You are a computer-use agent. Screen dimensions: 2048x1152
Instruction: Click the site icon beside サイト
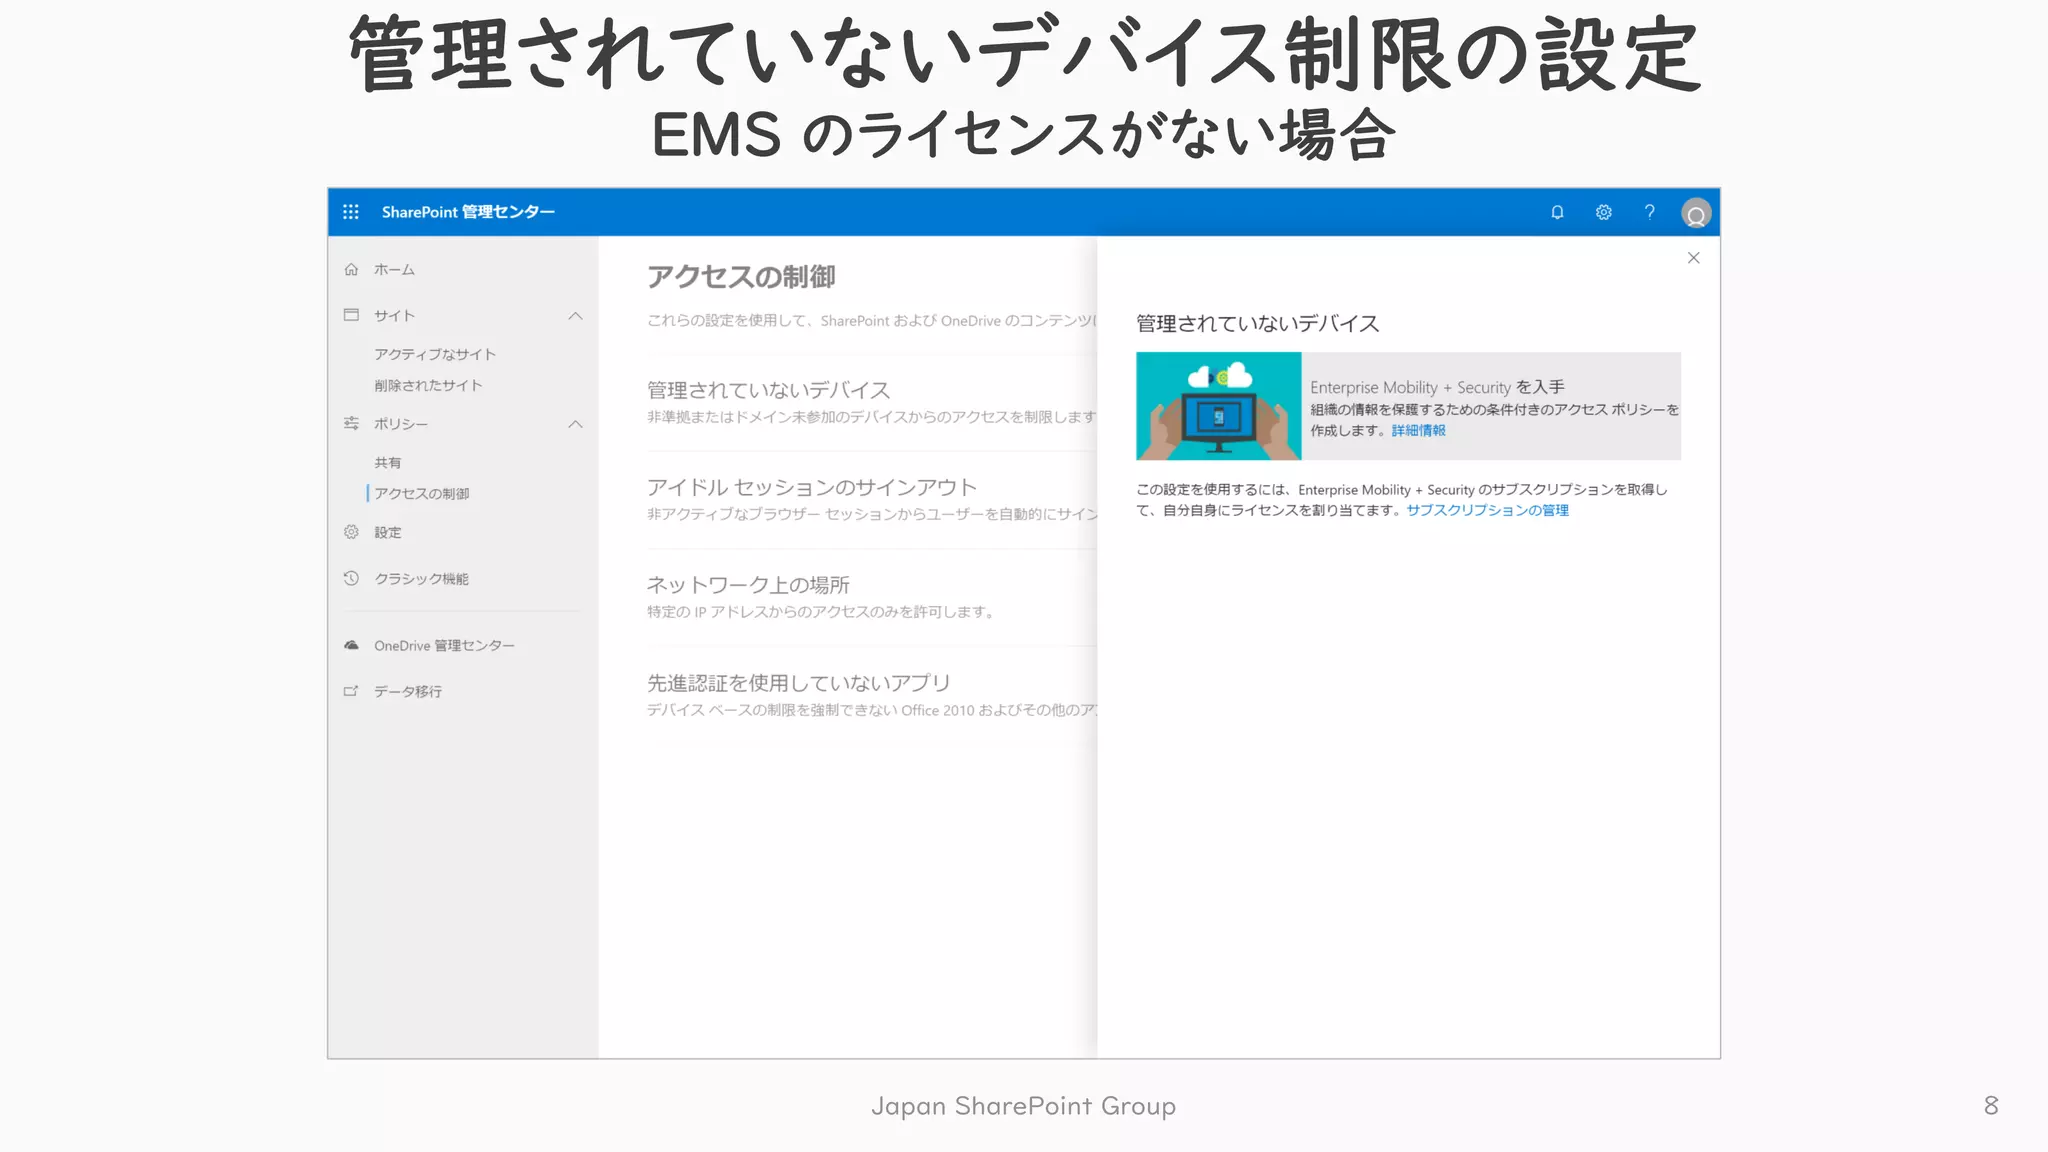(351, 315)
